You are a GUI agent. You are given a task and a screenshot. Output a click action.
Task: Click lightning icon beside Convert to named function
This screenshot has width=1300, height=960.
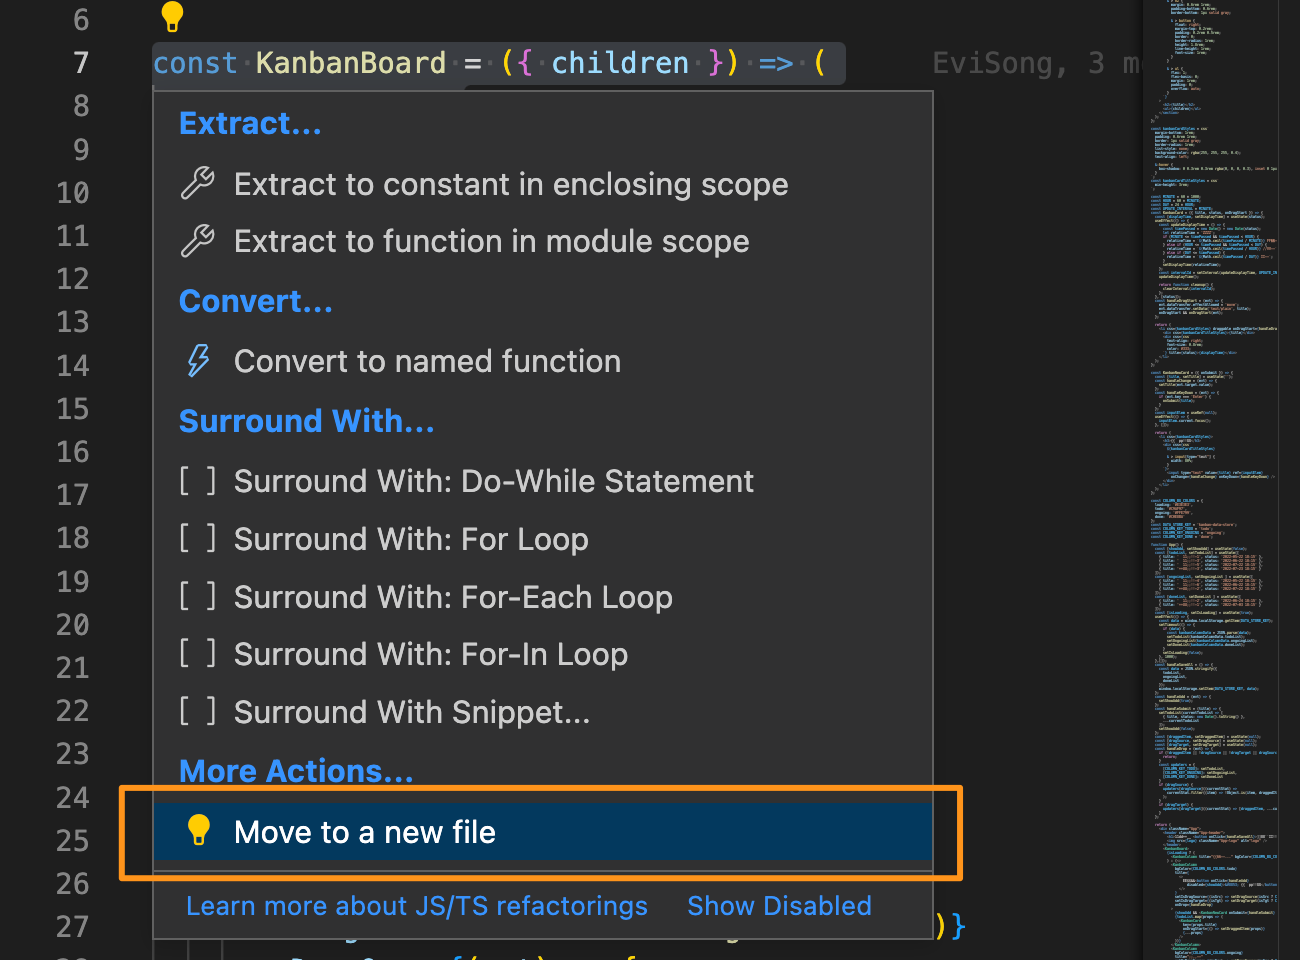(198, 361)
